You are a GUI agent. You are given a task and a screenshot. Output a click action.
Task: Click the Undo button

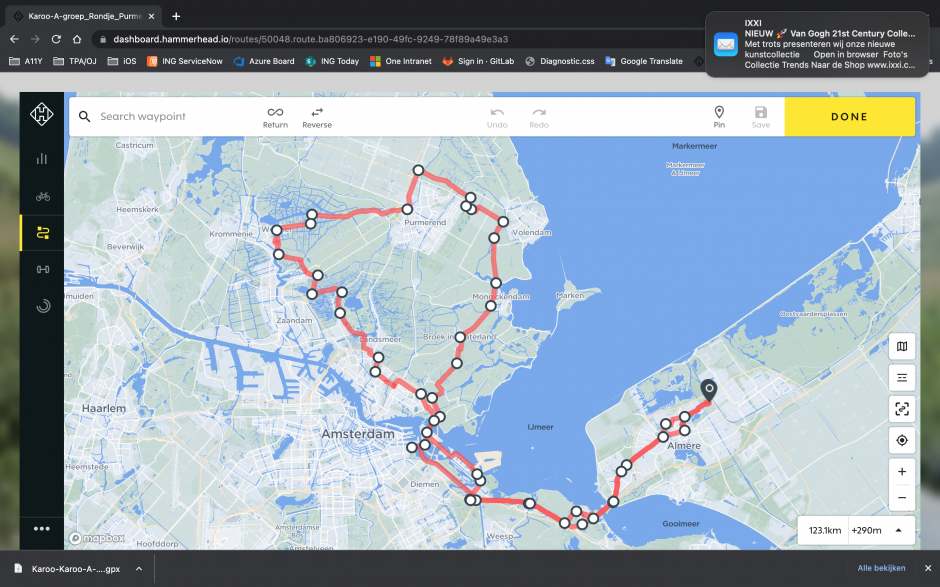(497, 118)
